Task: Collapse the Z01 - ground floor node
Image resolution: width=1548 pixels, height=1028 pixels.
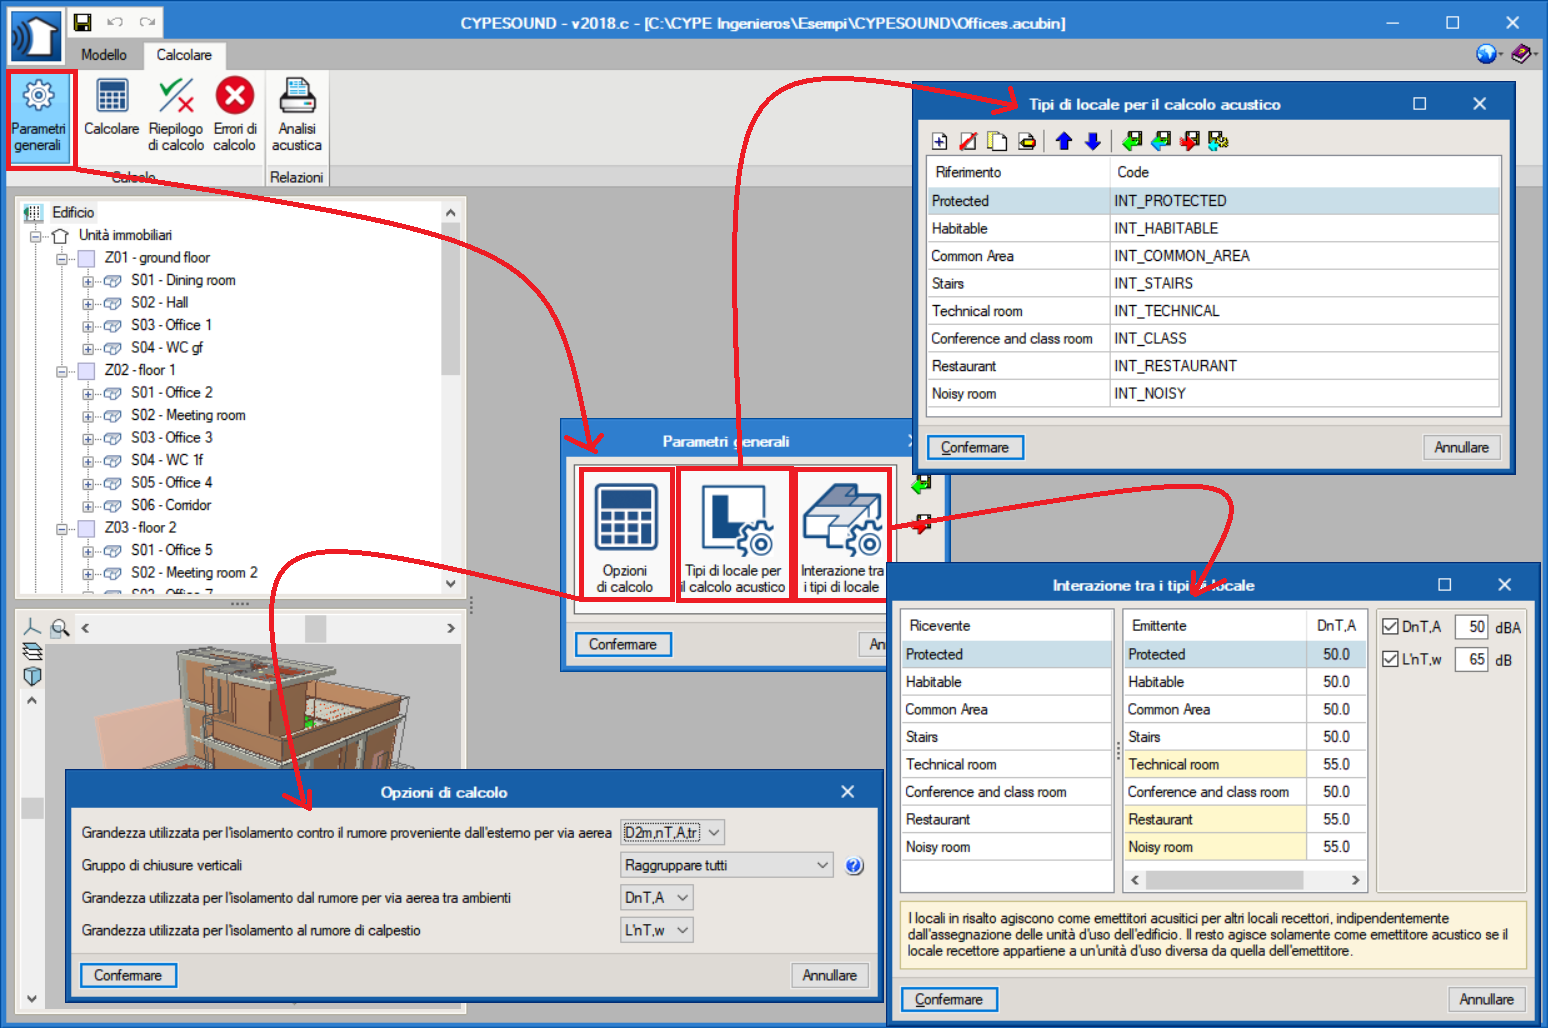Action: [62, 258]
